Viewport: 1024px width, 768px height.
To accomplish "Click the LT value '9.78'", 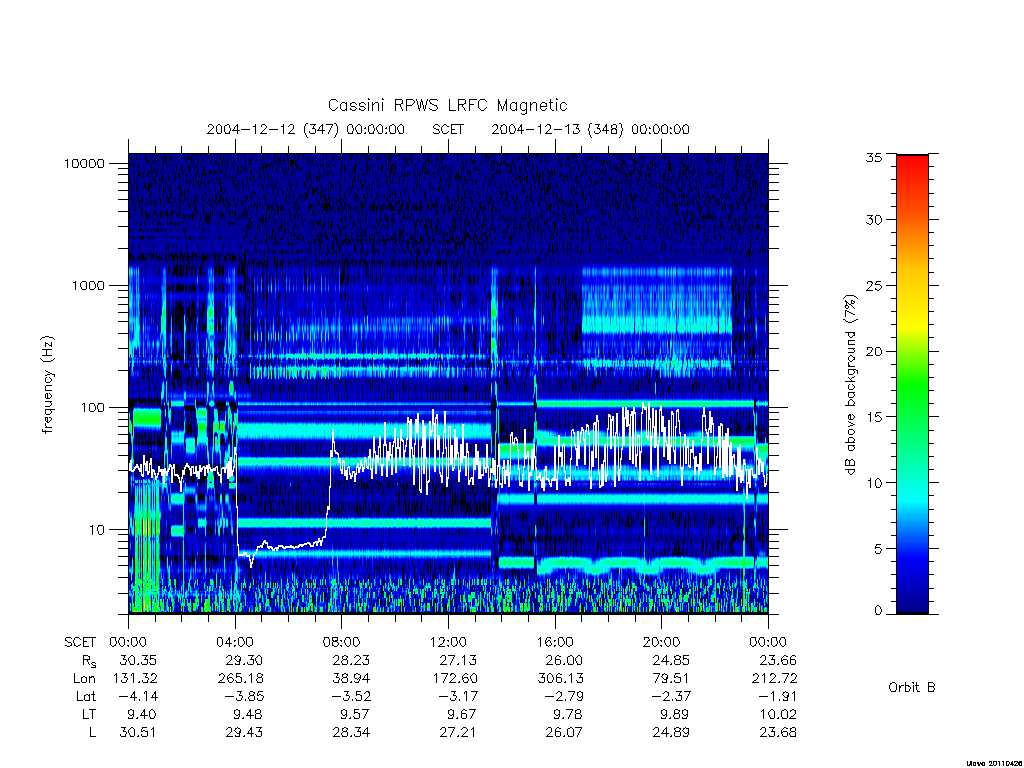I will point(568,714).
